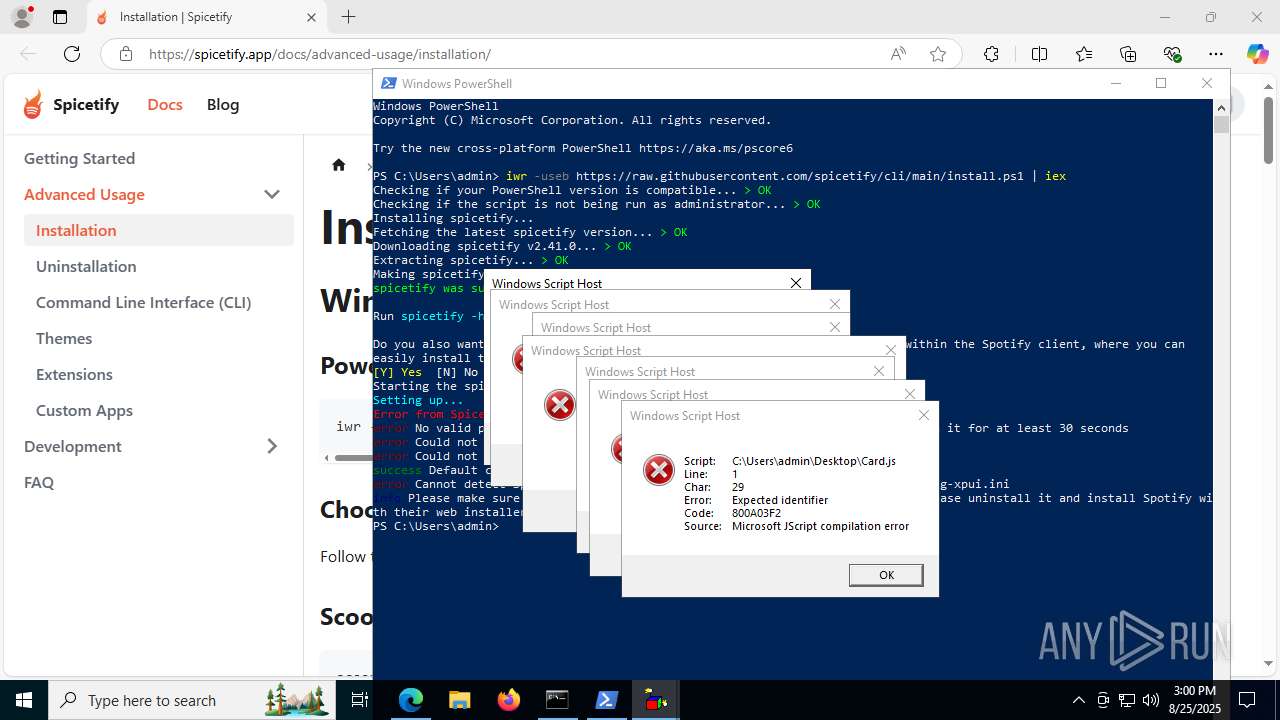Open Custom Apps sidebar page
The image size is (1280, 720).
pyautogui.click(x=84, y=410)
